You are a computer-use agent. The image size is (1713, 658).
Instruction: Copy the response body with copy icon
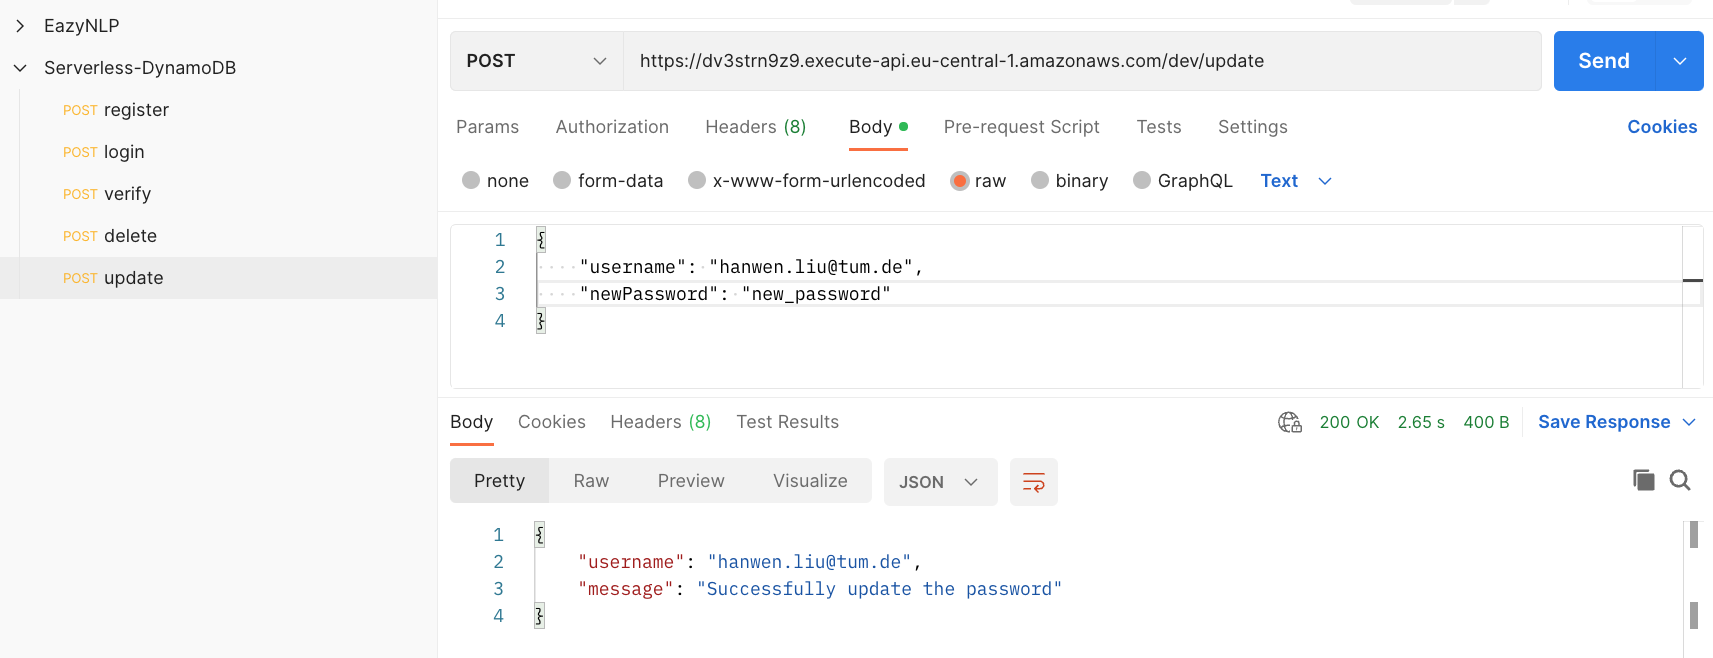pos(1643,480)
